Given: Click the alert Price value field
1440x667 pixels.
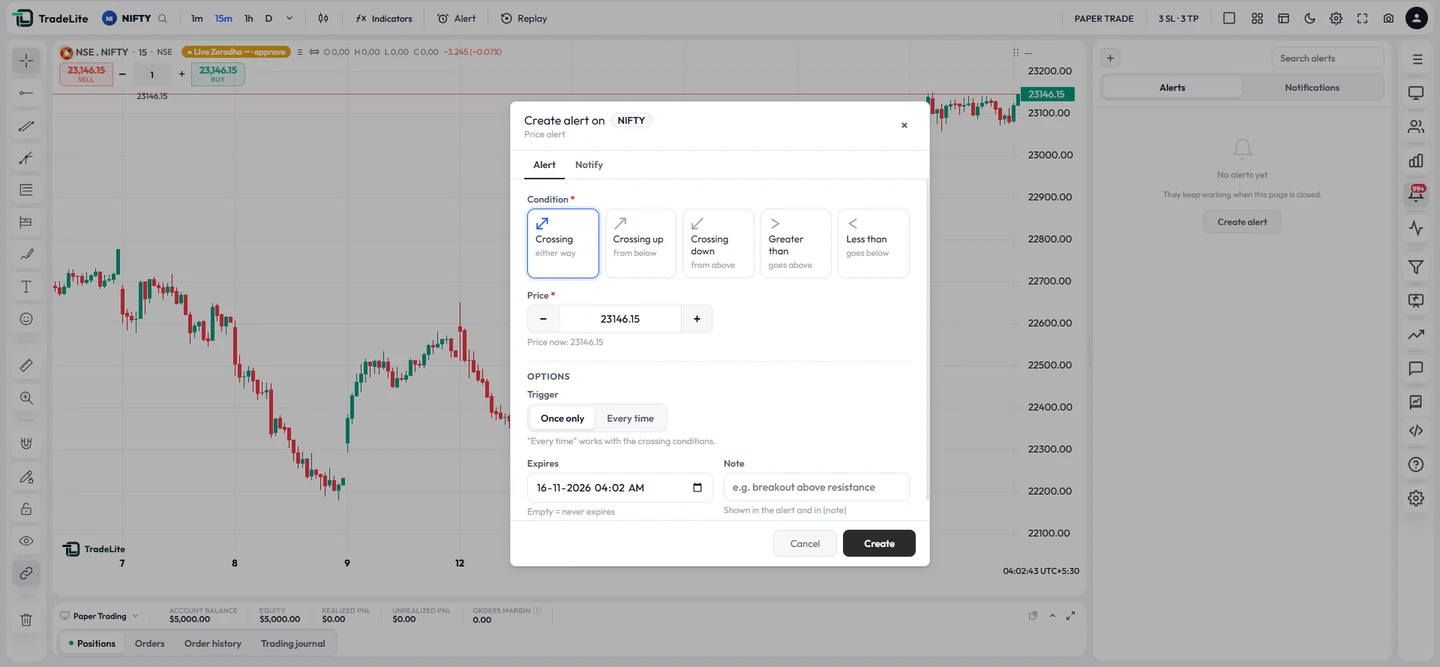Looking at the screenshot, I should 620,319.
